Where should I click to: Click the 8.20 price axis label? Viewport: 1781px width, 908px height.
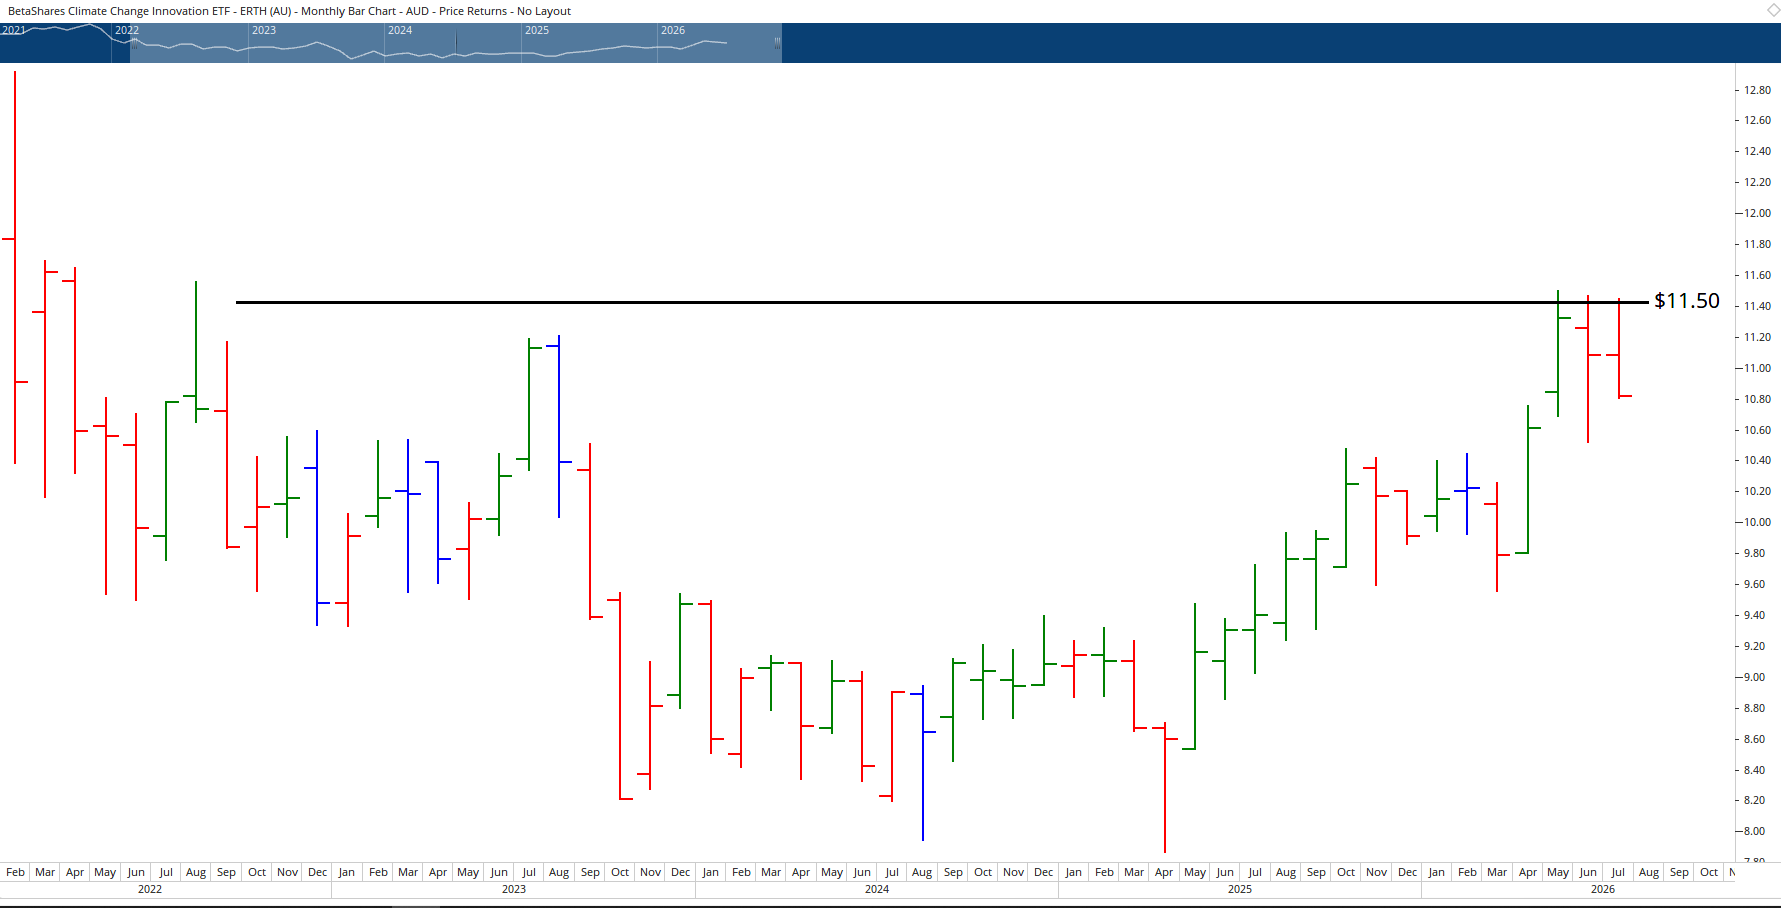pos(1754,800)
